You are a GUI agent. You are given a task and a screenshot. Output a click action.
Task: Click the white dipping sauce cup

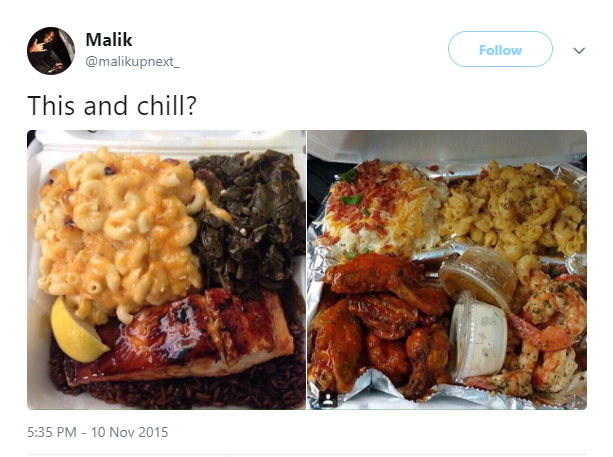(478, 336)
